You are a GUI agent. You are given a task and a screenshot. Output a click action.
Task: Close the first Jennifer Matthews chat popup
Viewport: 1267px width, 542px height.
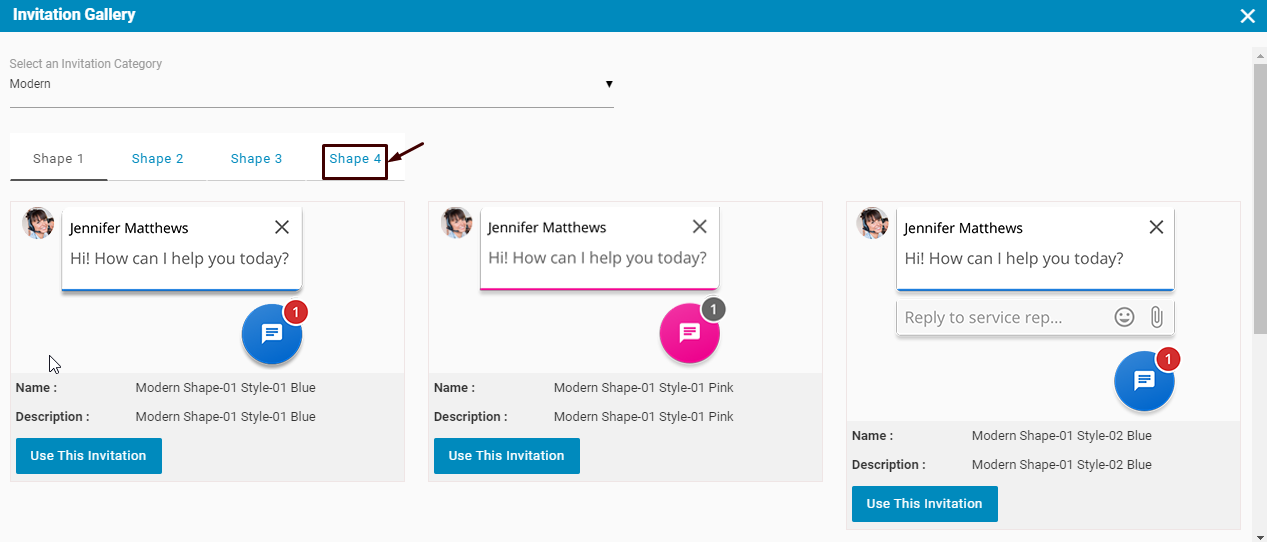tap(282, 227)
